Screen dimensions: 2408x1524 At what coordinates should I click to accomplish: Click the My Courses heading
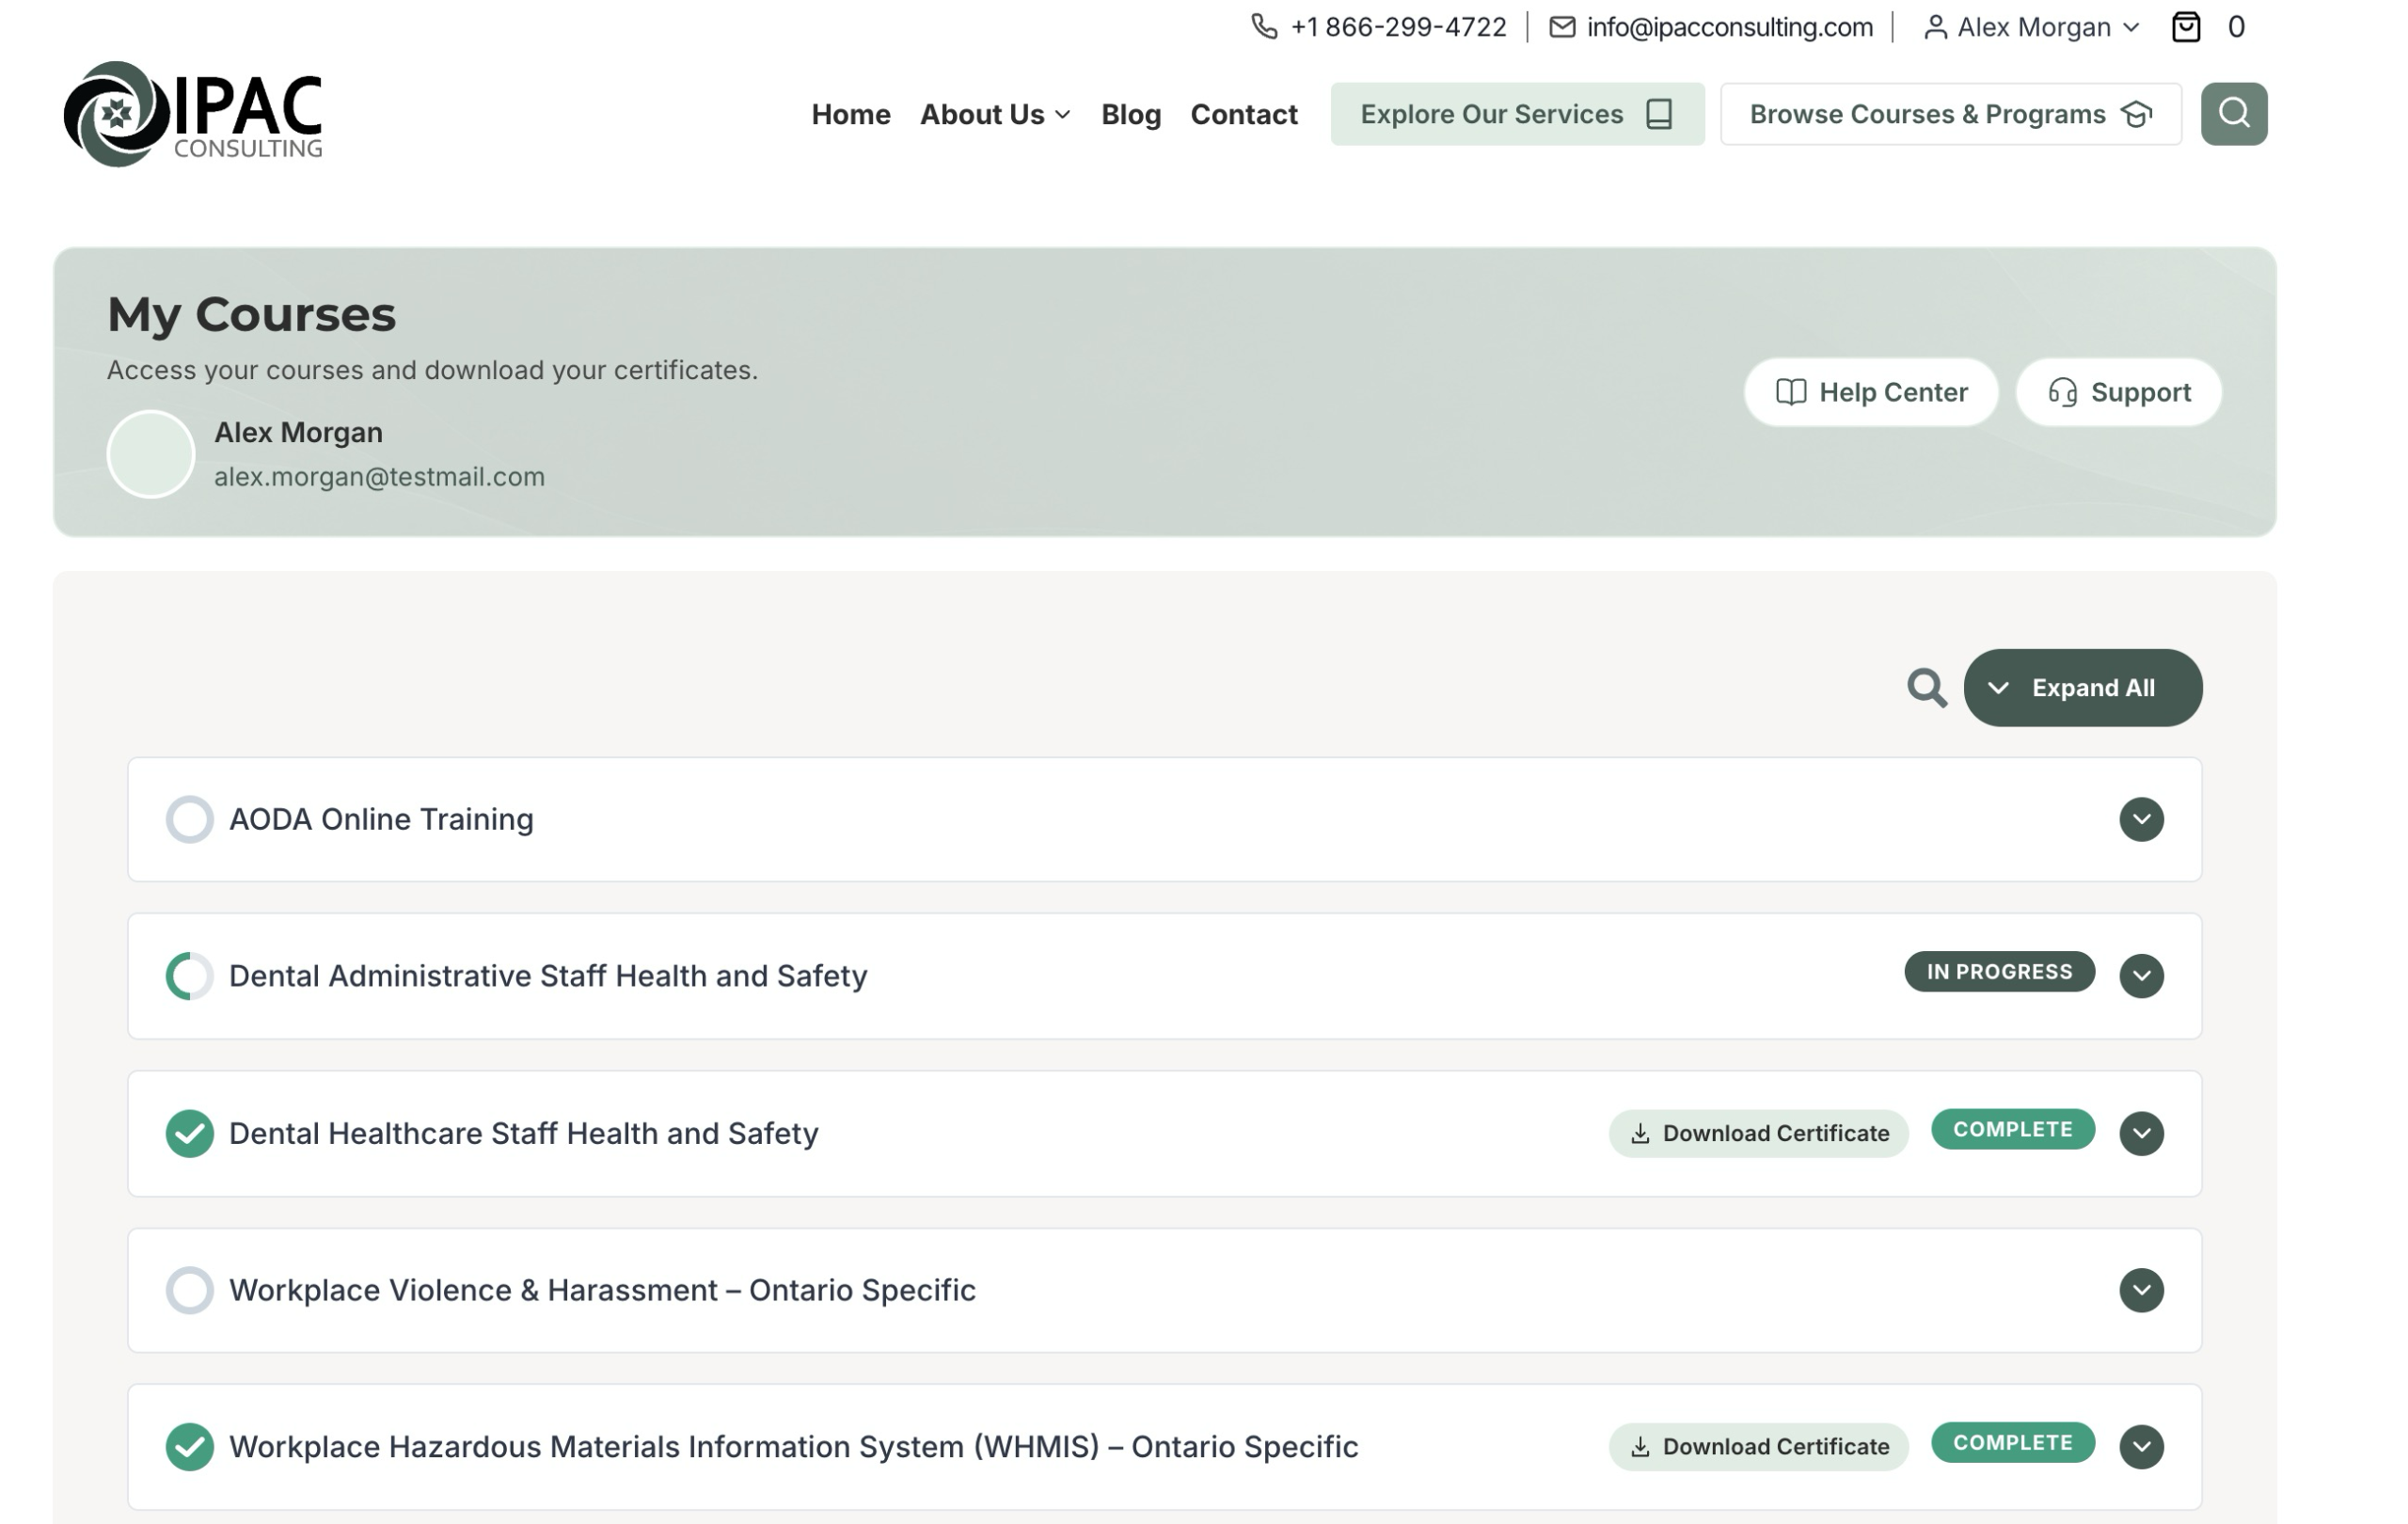(x=251, y=314)
